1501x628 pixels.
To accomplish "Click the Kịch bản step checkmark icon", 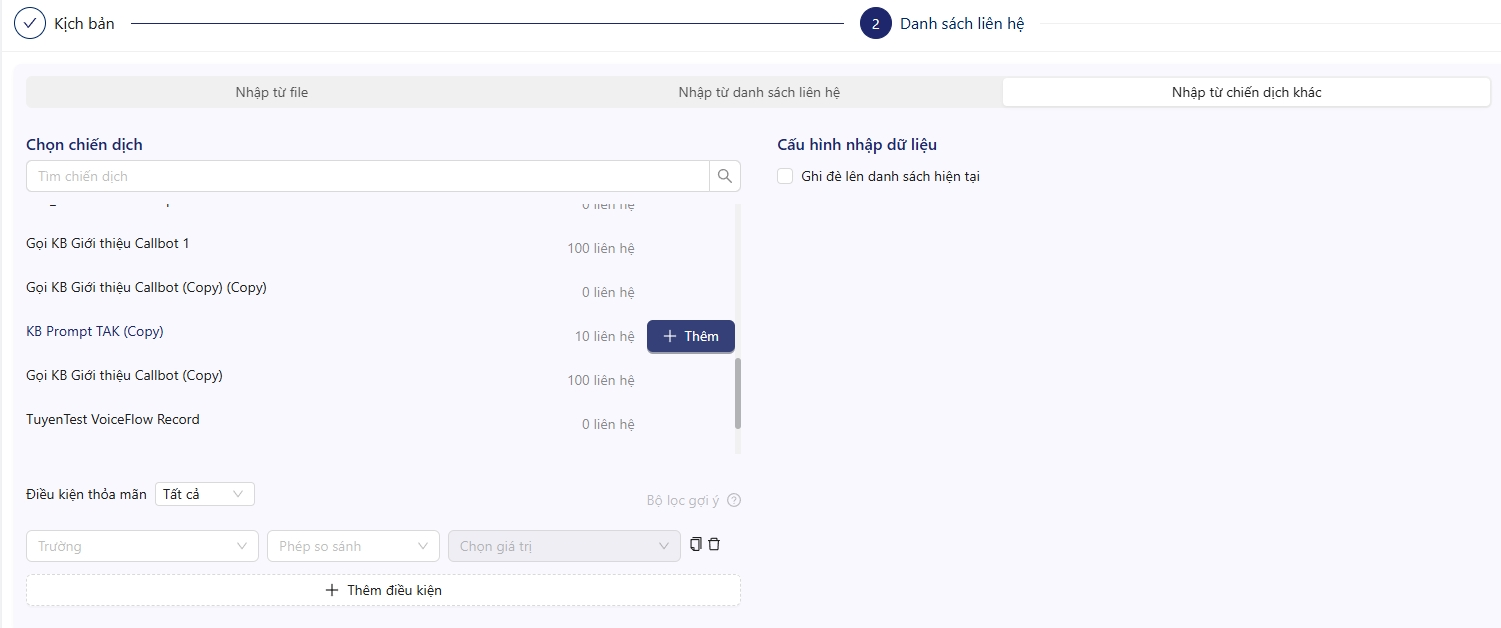I will tap(30, 23).
